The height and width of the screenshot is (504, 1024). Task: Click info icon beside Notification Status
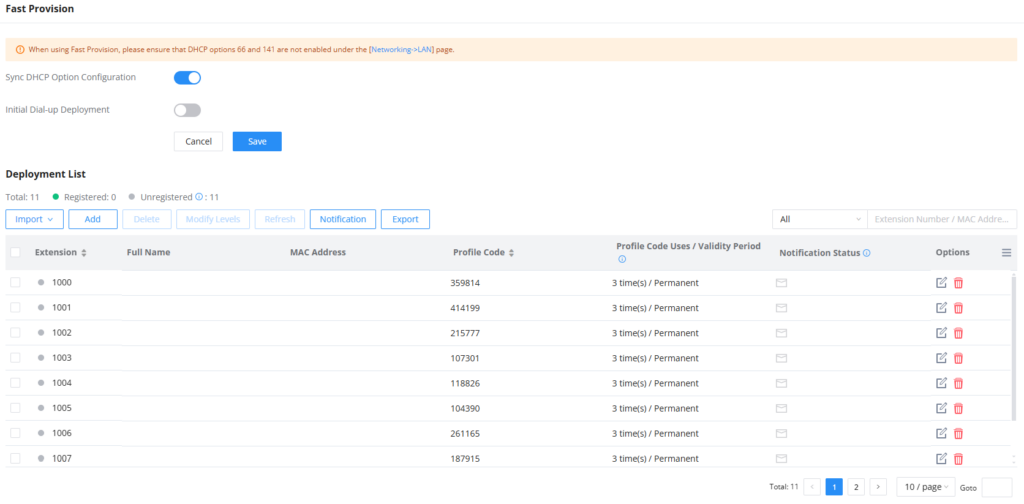tap(867, 253)
